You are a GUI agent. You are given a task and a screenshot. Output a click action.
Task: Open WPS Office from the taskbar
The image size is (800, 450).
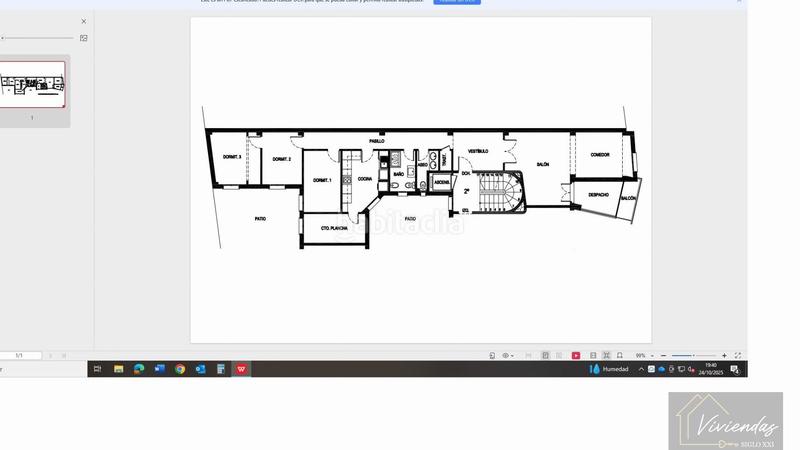[241, 369]
